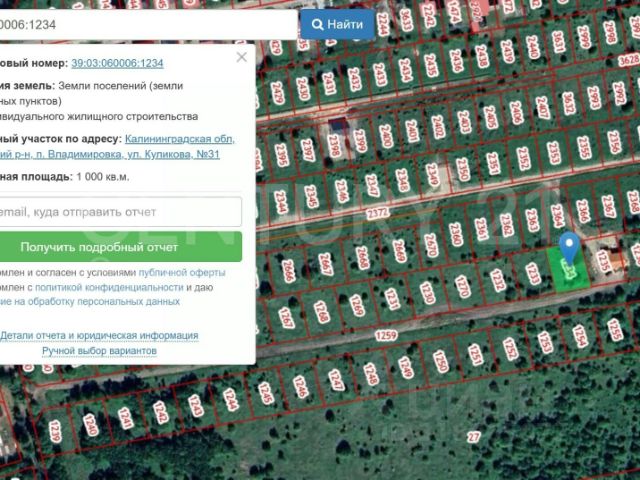
Task: Select parcel labeled 1254 on map
Action: click(x=580, y=336)
